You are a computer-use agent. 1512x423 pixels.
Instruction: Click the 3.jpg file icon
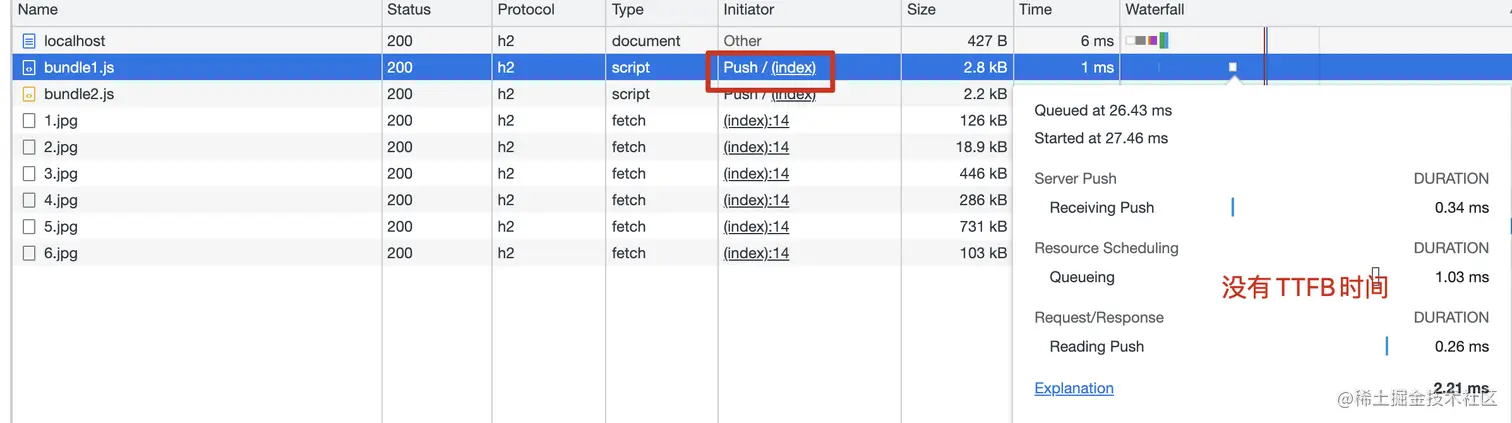[x=29, y=174]
